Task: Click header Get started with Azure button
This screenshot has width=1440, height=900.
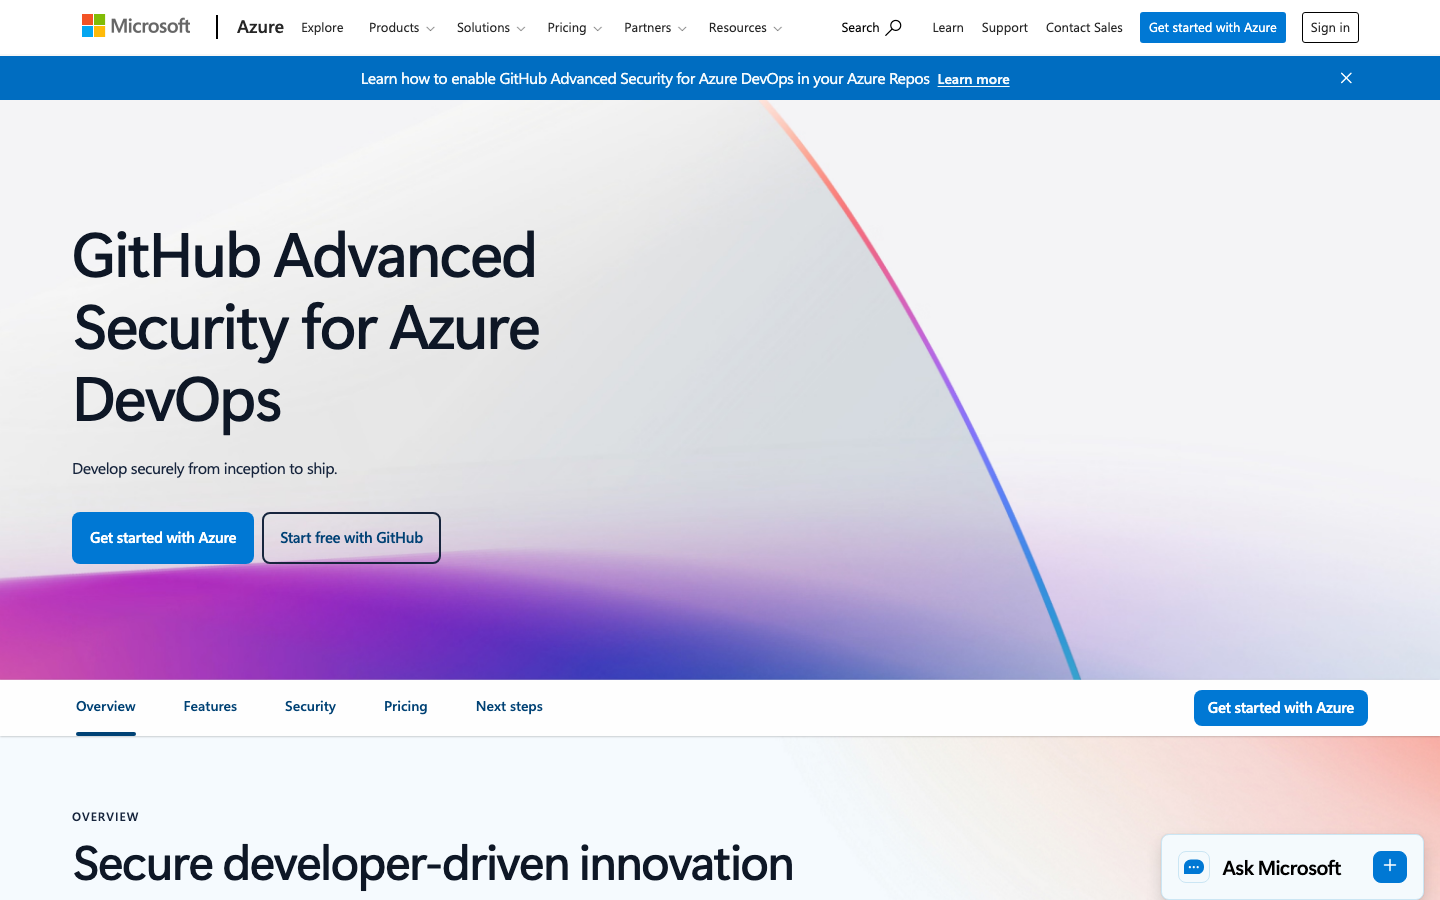Action: click(x=1213, y=27)
